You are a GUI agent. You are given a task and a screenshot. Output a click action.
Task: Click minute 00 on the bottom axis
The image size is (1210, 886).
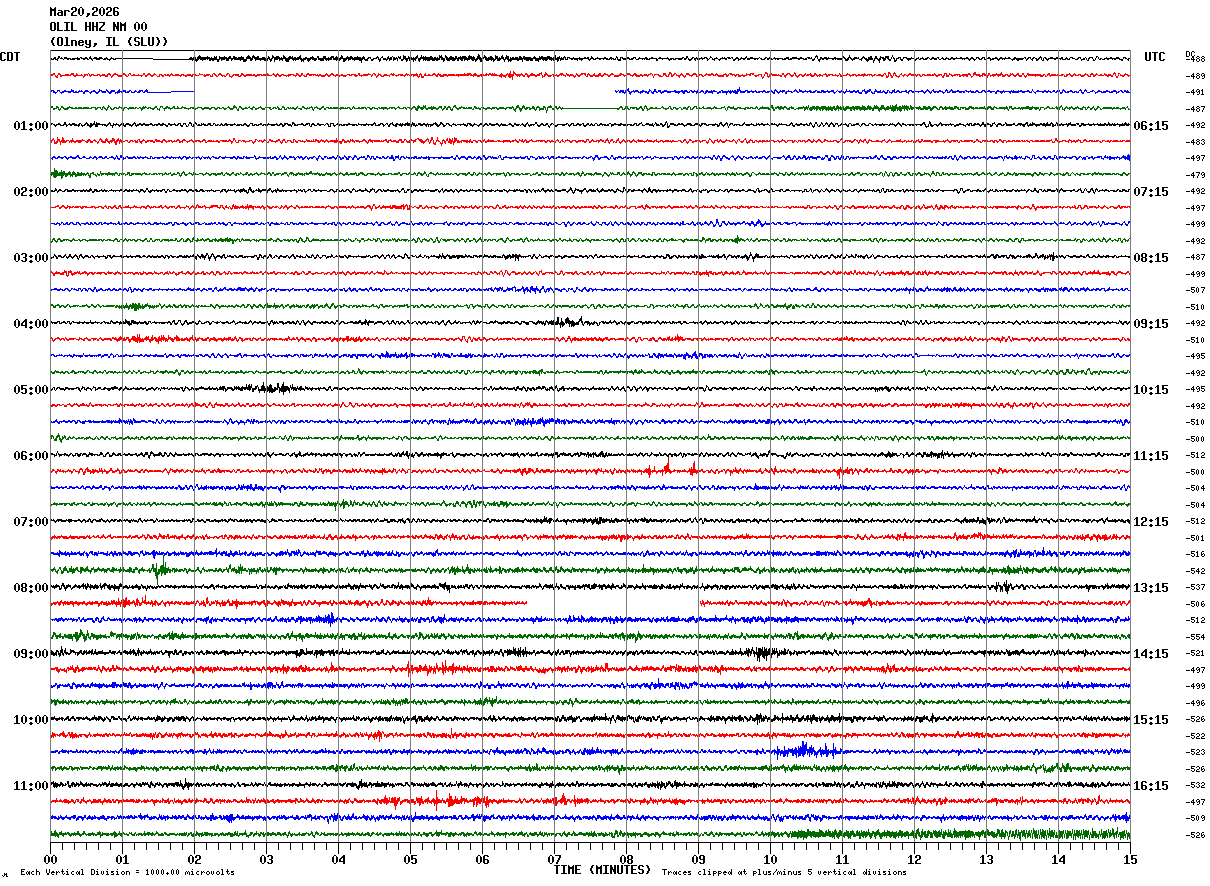coord(50,859)
